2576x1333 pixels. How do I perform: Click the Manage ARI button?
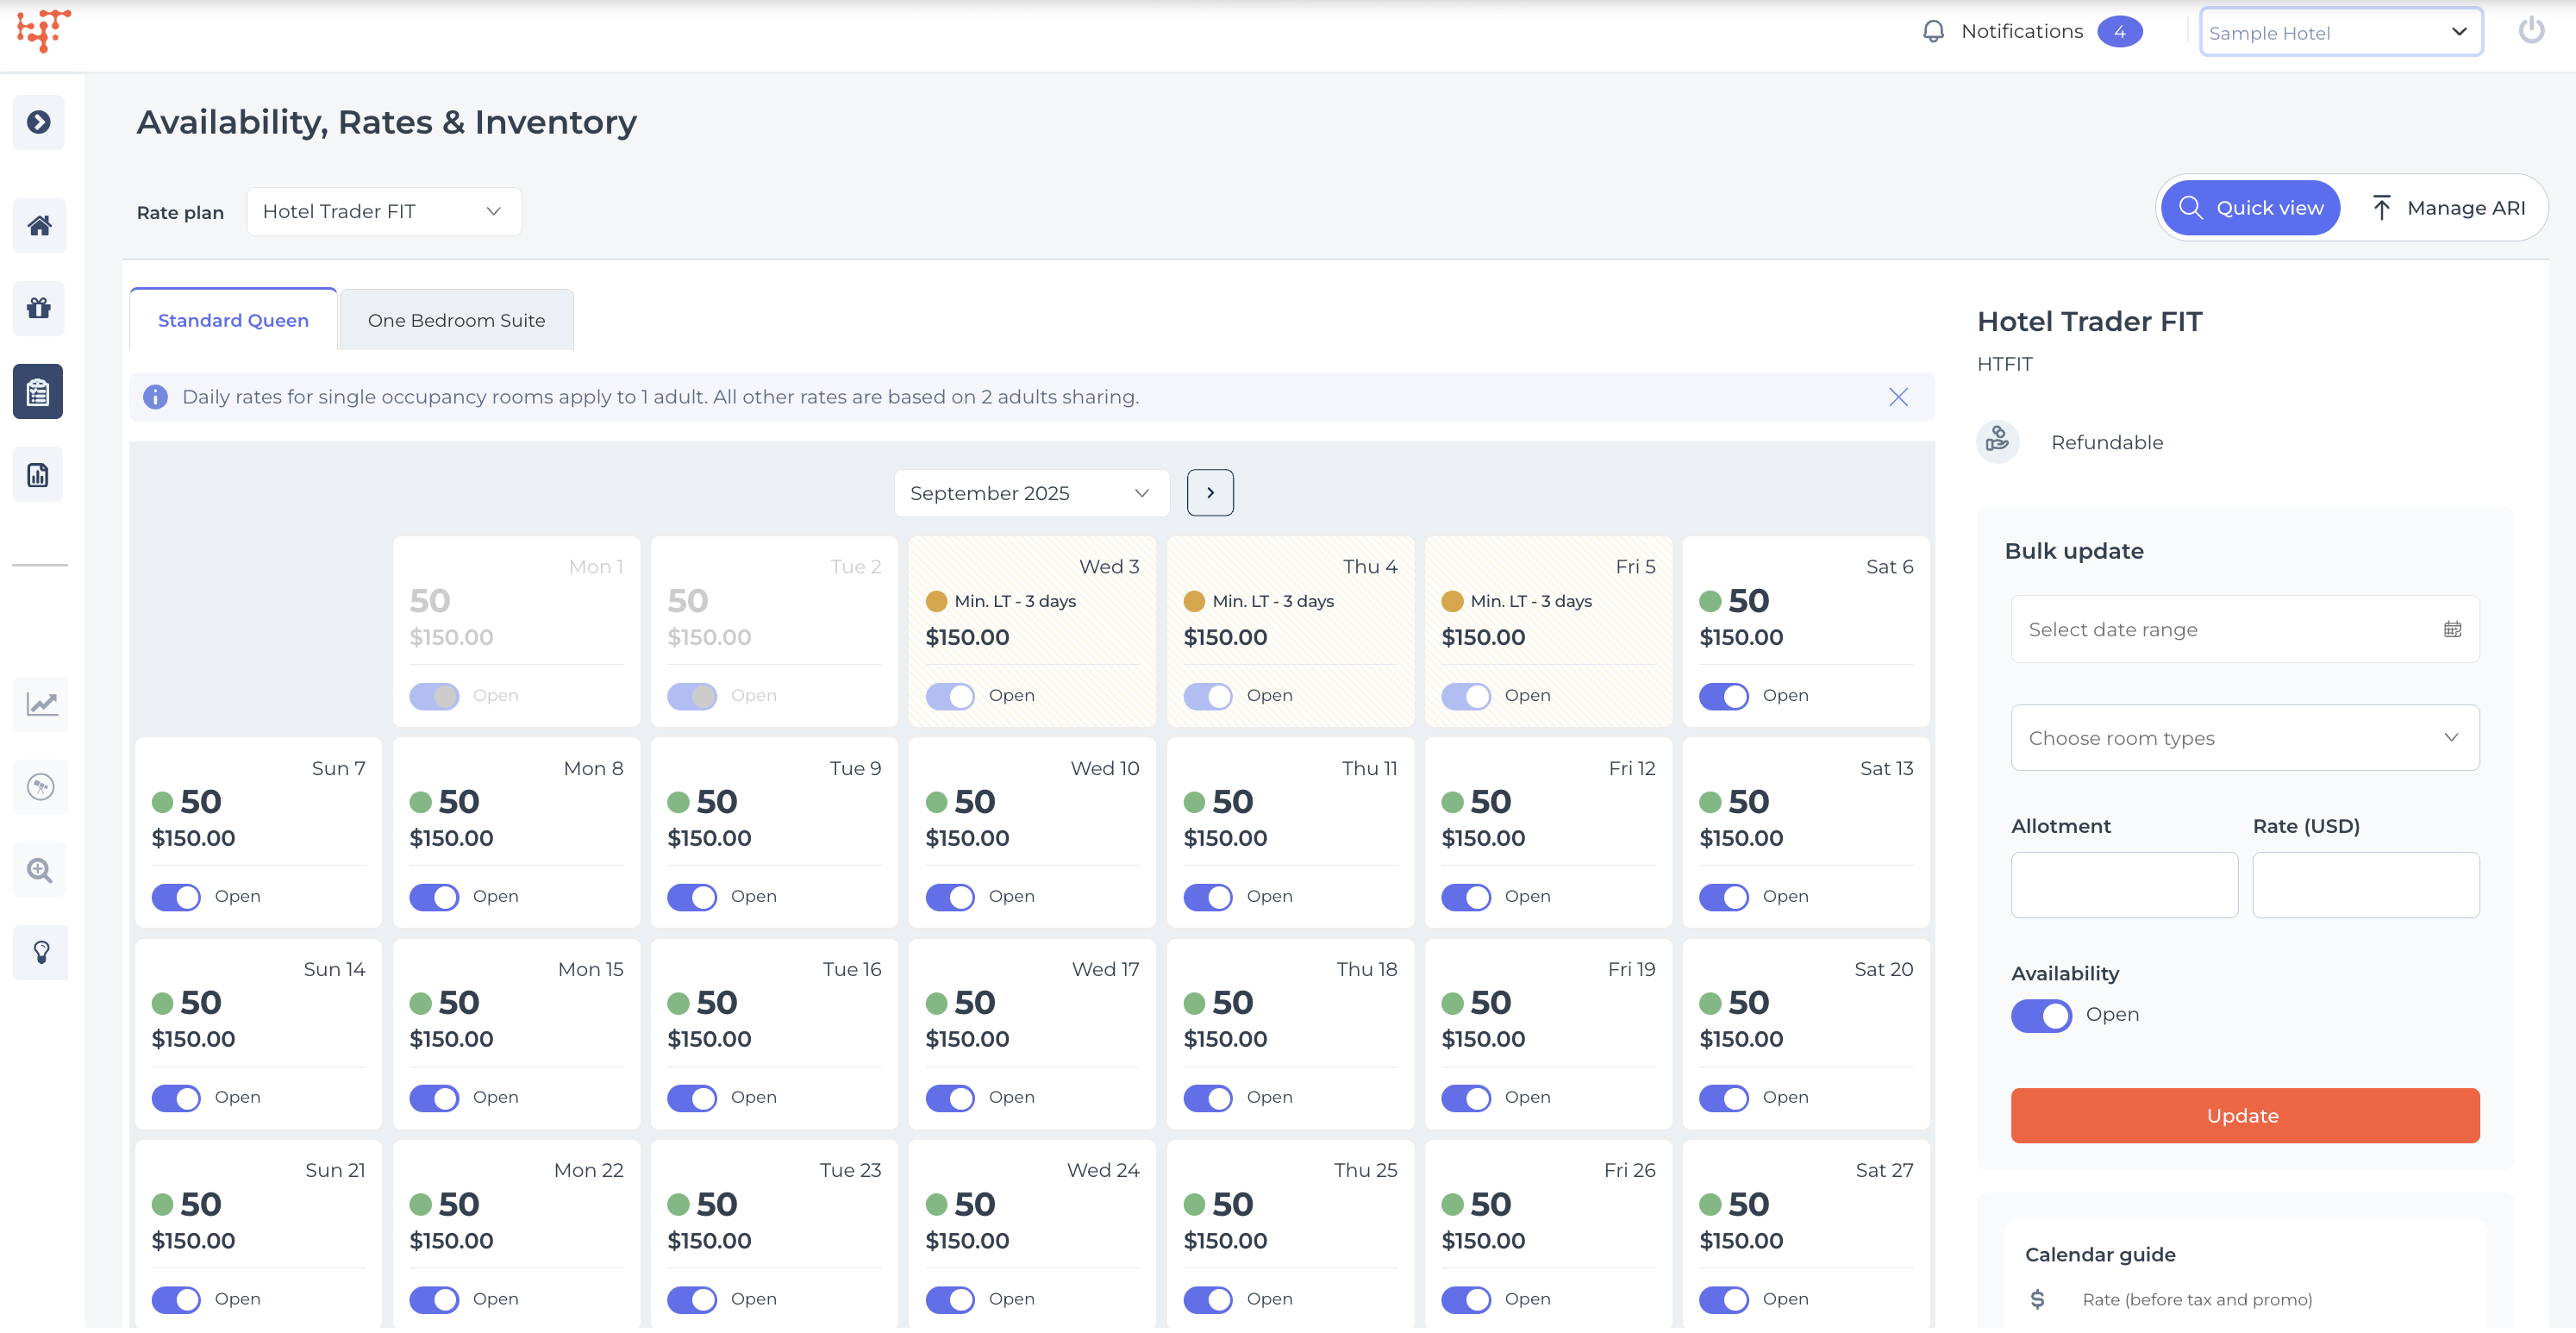(2448, 208)
